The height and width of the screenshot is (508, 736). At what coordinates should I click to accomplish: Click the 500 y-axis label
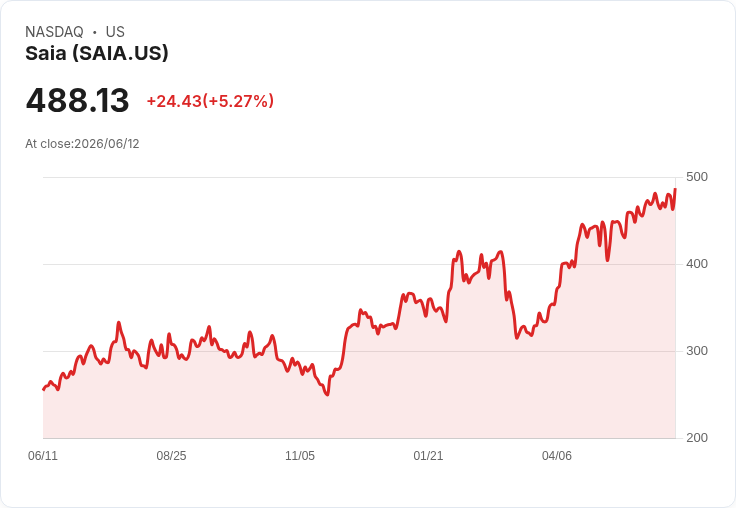pyautogui.click(x=697, y=177)
